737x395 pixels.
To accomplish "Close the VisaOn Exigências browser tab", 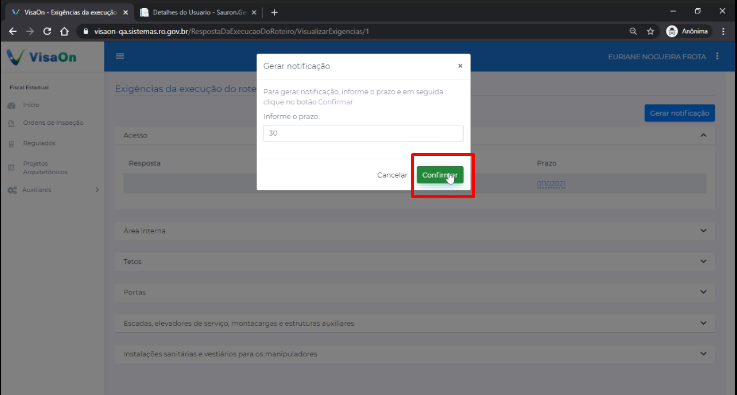I will pos(125,13).
